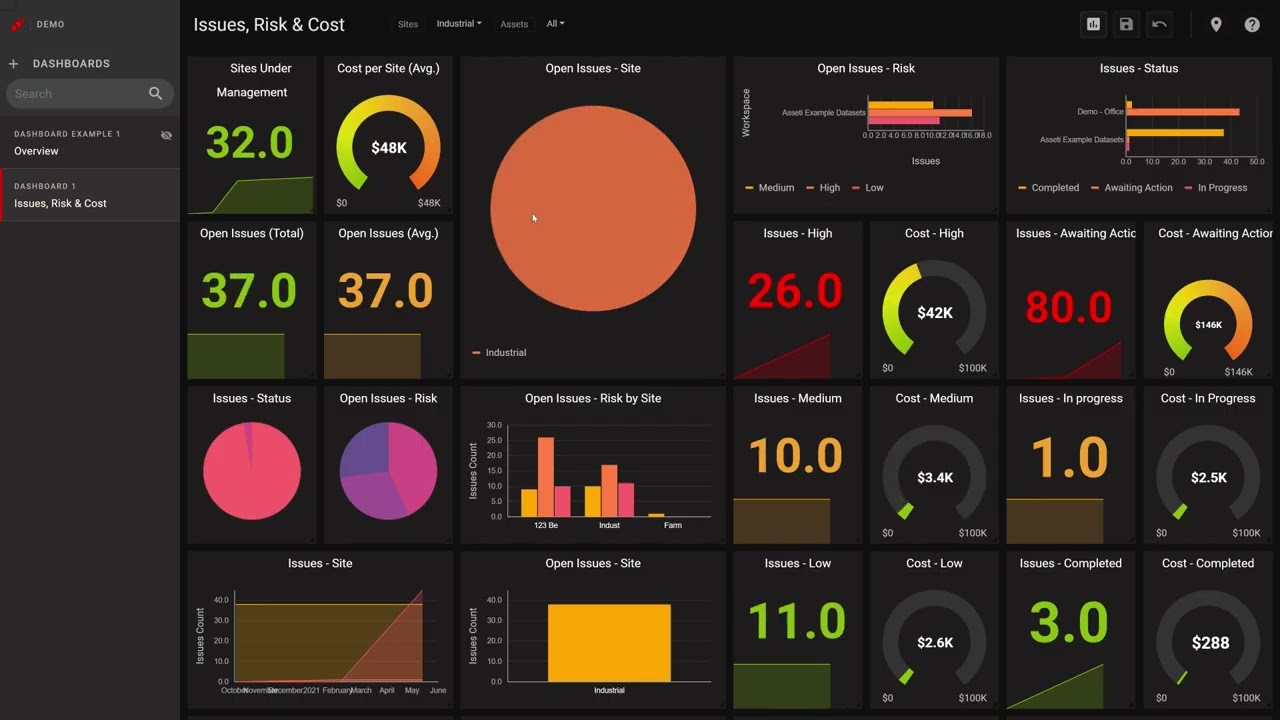Toggle visibility eye icon on Dashboard Example 1

pyautogui.click(x=166, y=135)
